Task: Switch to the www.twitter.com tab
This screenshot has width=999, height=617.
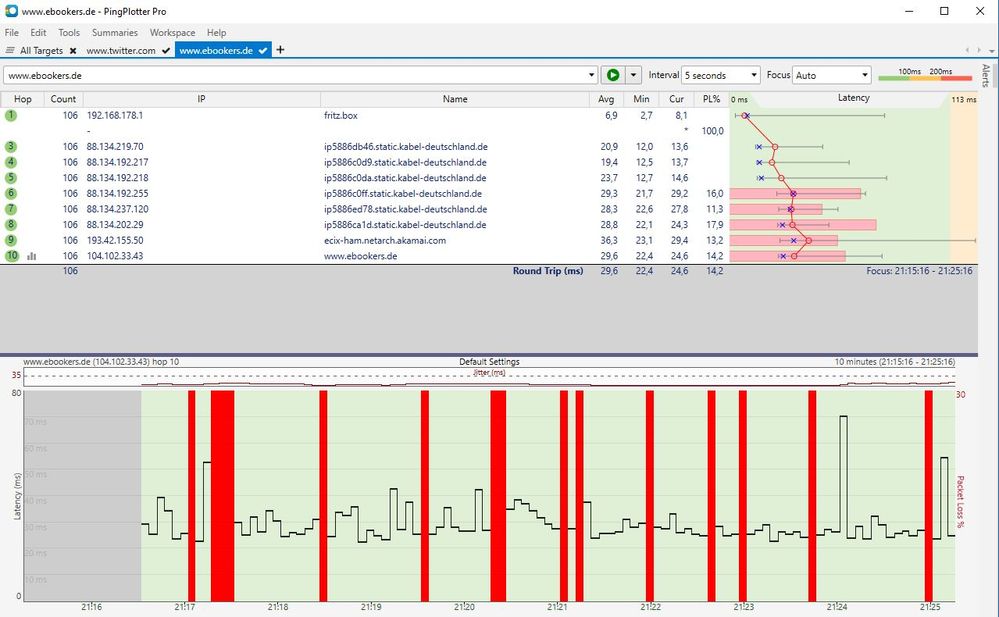Action: pyautogui.click(x=120, y=51)
